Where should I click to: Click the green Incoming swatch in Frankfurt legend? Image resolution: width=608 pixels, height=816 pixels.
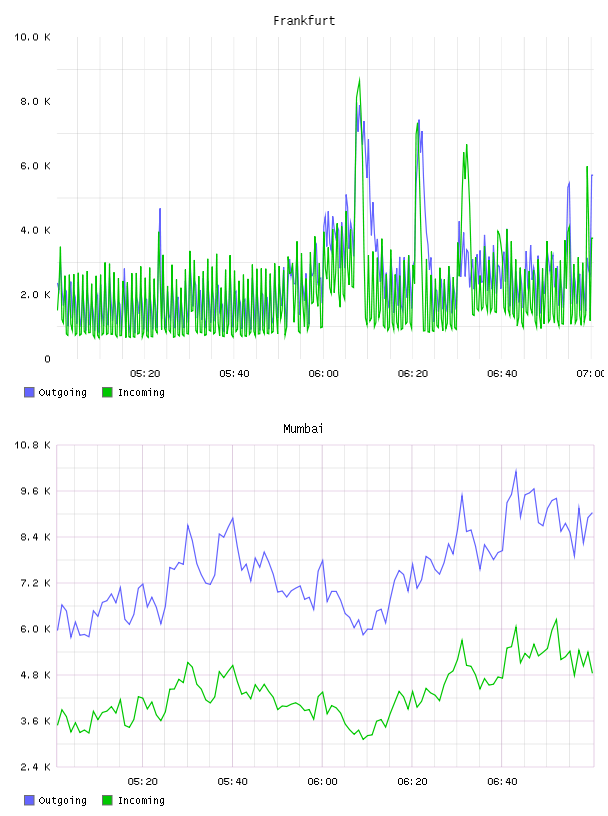pyautogui.click(x=107, y=392)
